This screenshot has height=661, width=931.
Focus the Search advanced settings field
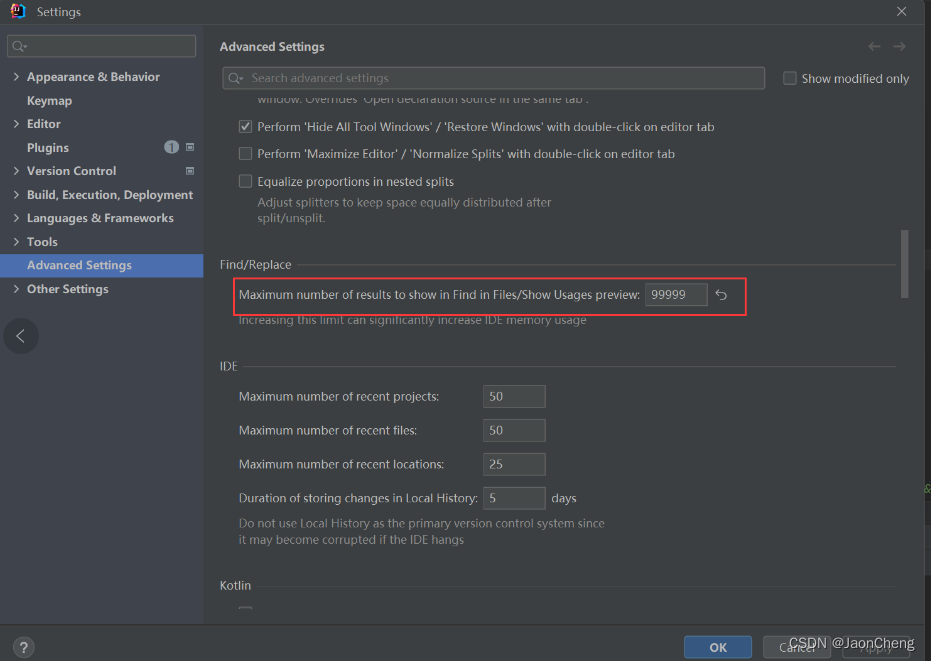click(x=493, y=78)
